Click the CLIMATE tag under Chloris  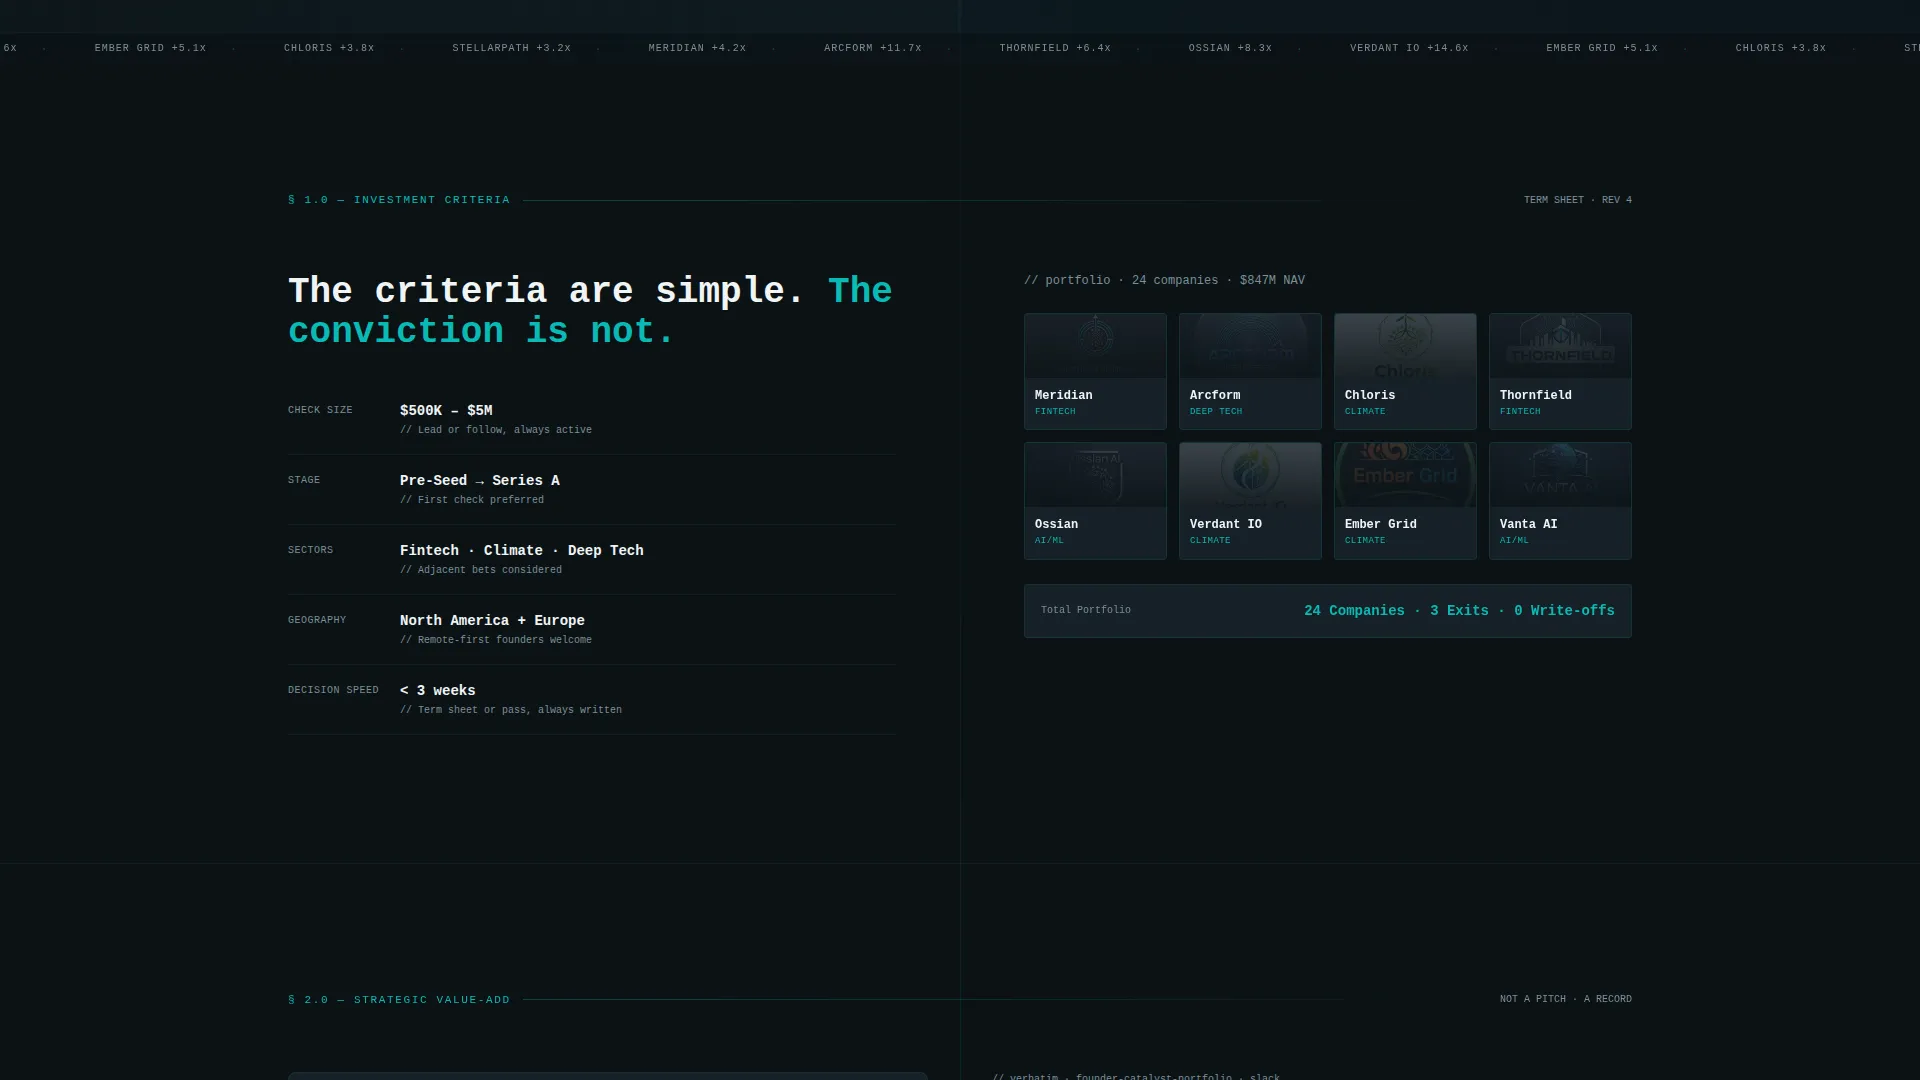pos(1365,411)
